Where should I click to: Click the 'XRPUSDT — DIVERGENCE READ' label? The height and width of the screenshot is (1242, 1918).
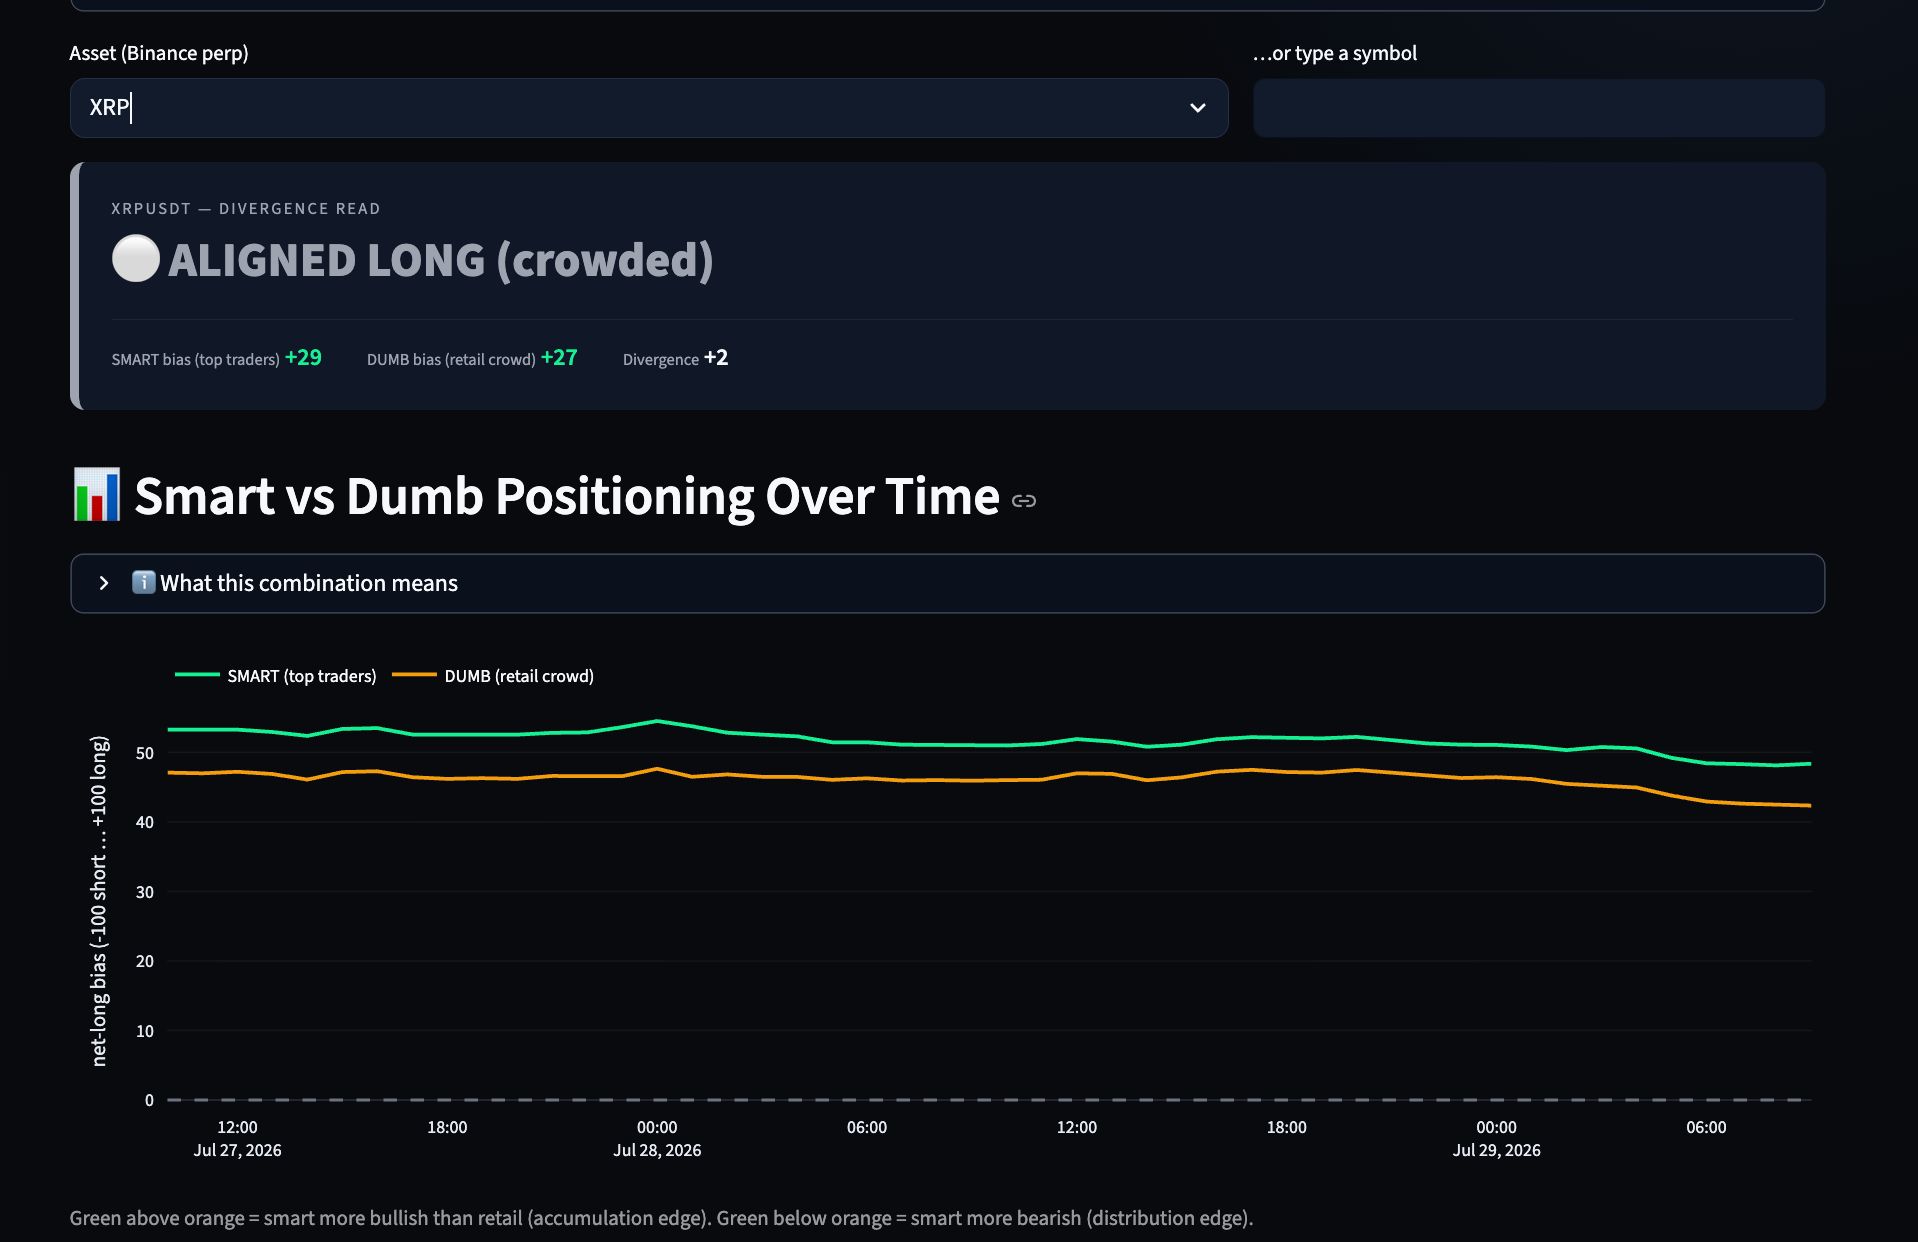tap(246, 209)
